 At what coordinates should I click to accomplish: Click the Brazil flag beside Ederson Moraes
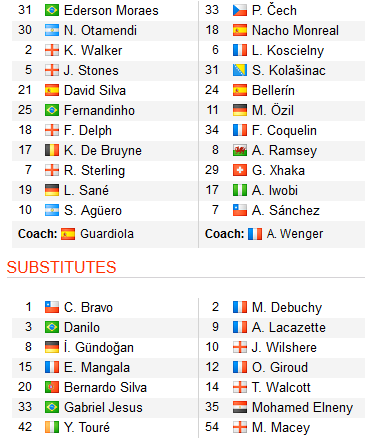tap(52, 10)
